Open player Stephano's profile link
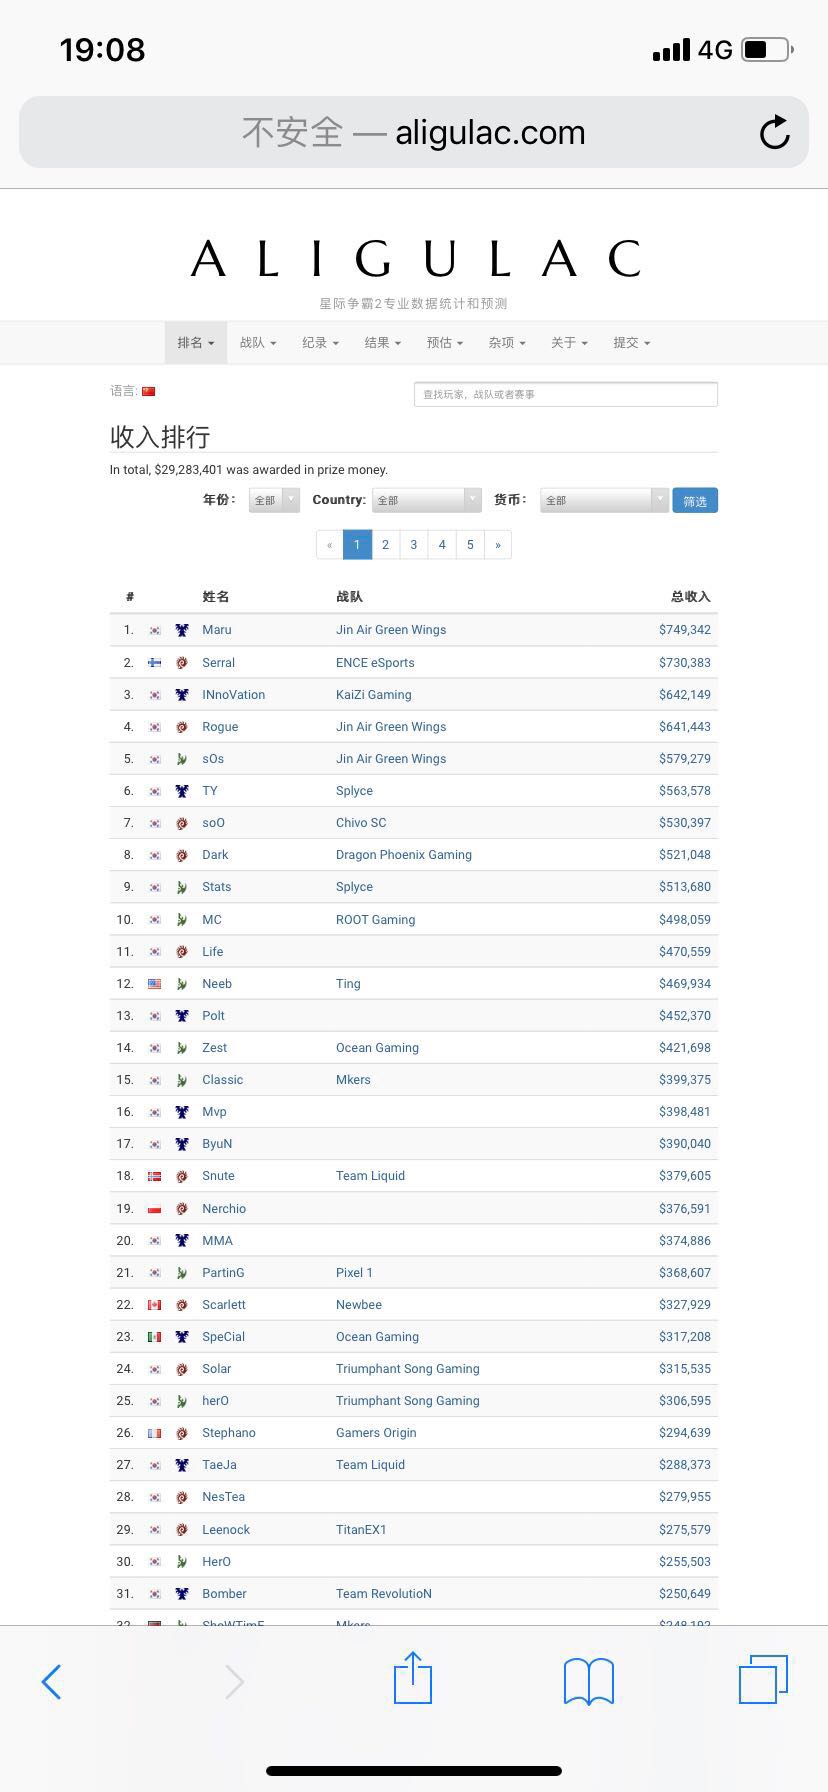828x1792 pixels. point(229,1433)
